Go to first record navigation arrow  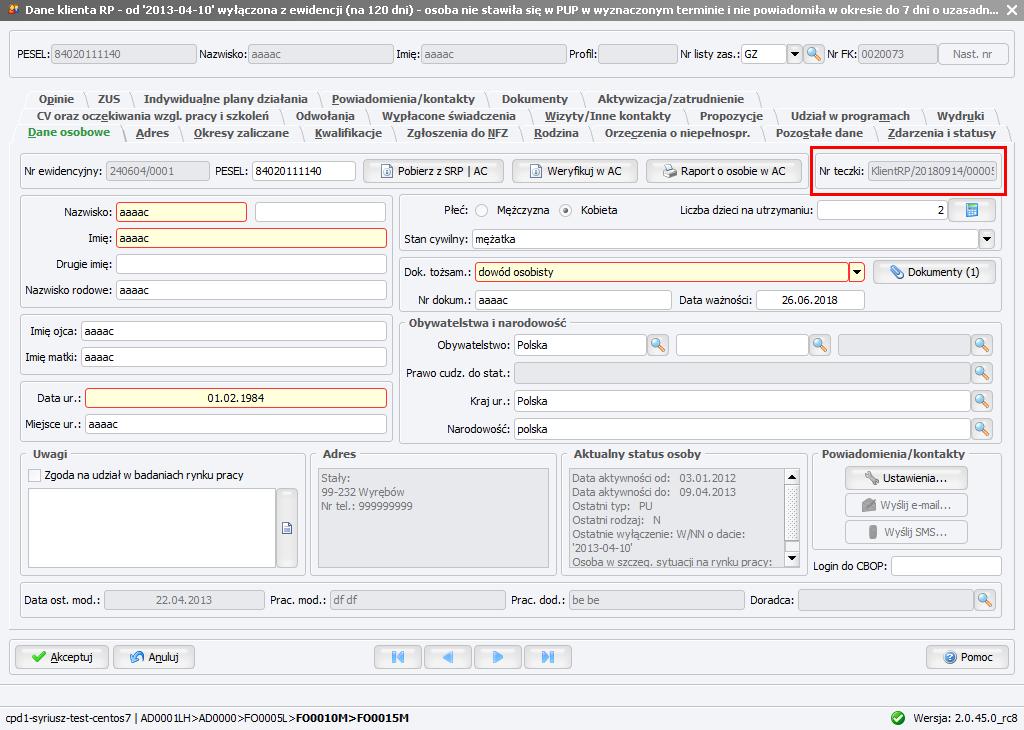coord(398,657)
